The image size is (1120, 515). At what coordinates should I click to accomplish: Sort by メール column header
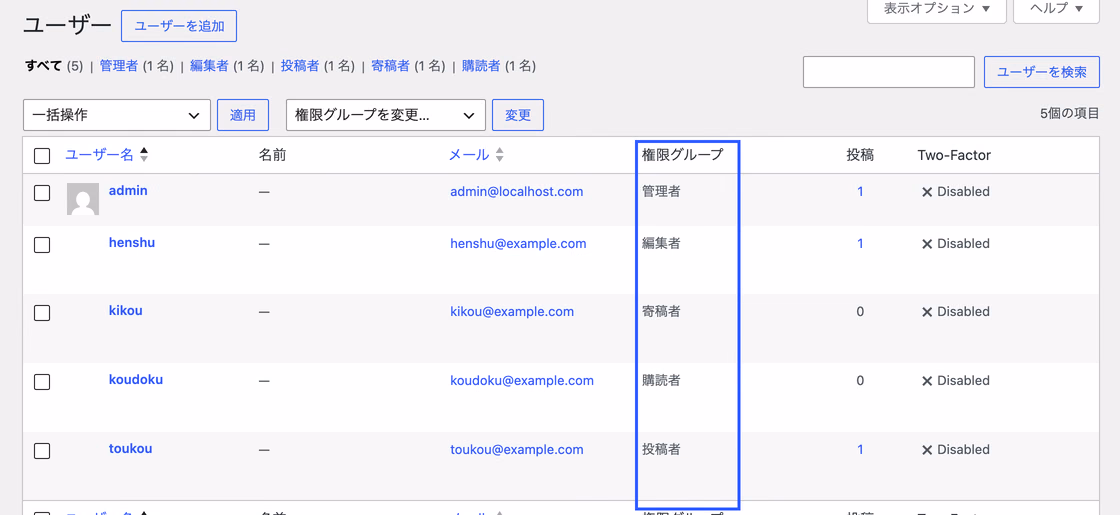pyautogui.click(x=469, y=155)
